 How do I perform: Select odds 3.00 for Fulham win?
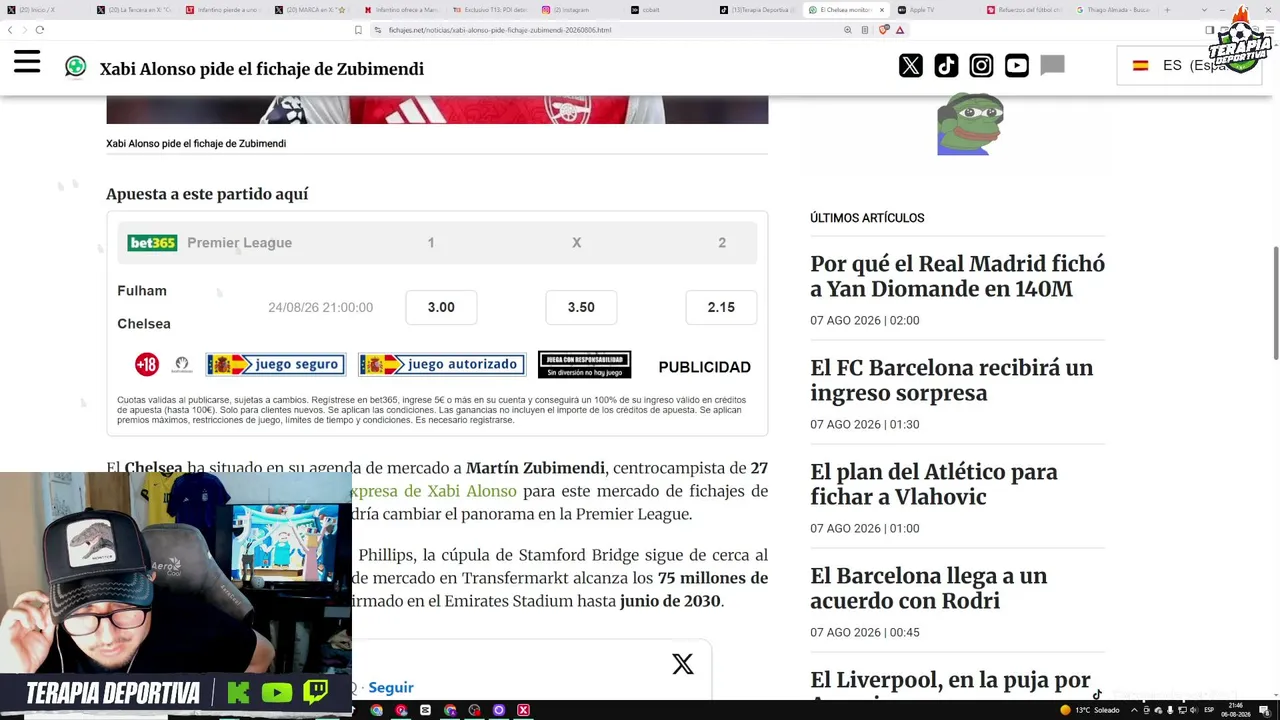click(441, 307)
